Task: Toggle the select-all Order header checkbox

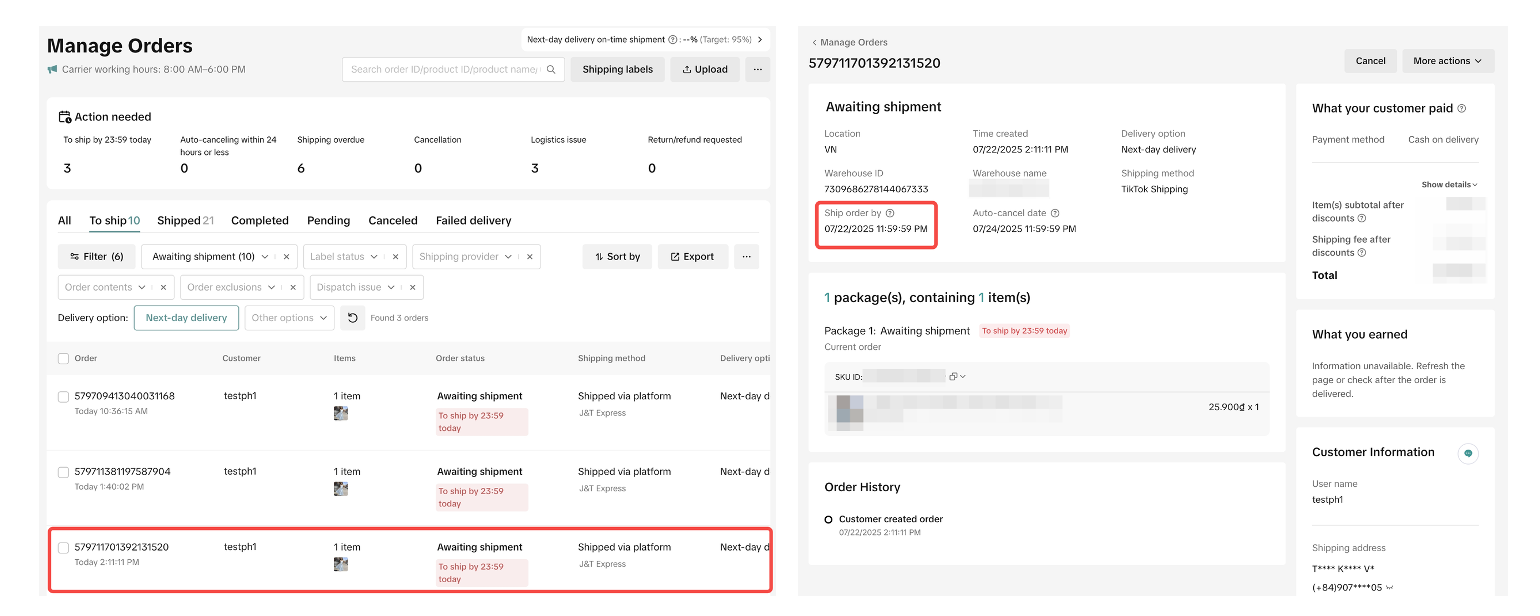Action: [x=64, y=358]
